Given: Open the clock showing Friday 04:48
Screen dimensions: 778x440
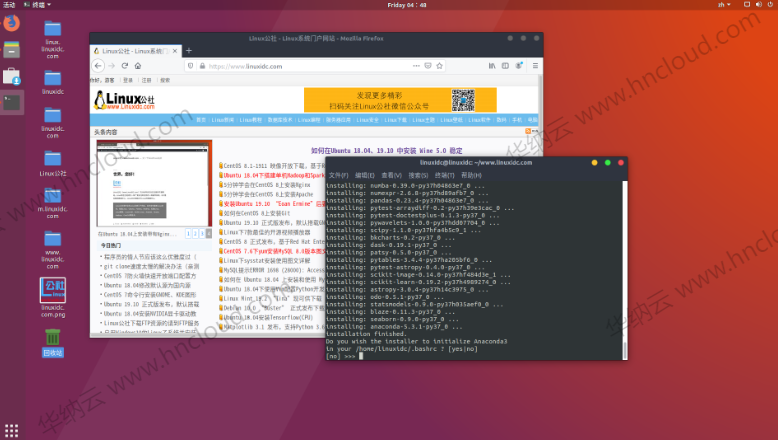Looking at the screenshot, I should (x=406, y=5).
